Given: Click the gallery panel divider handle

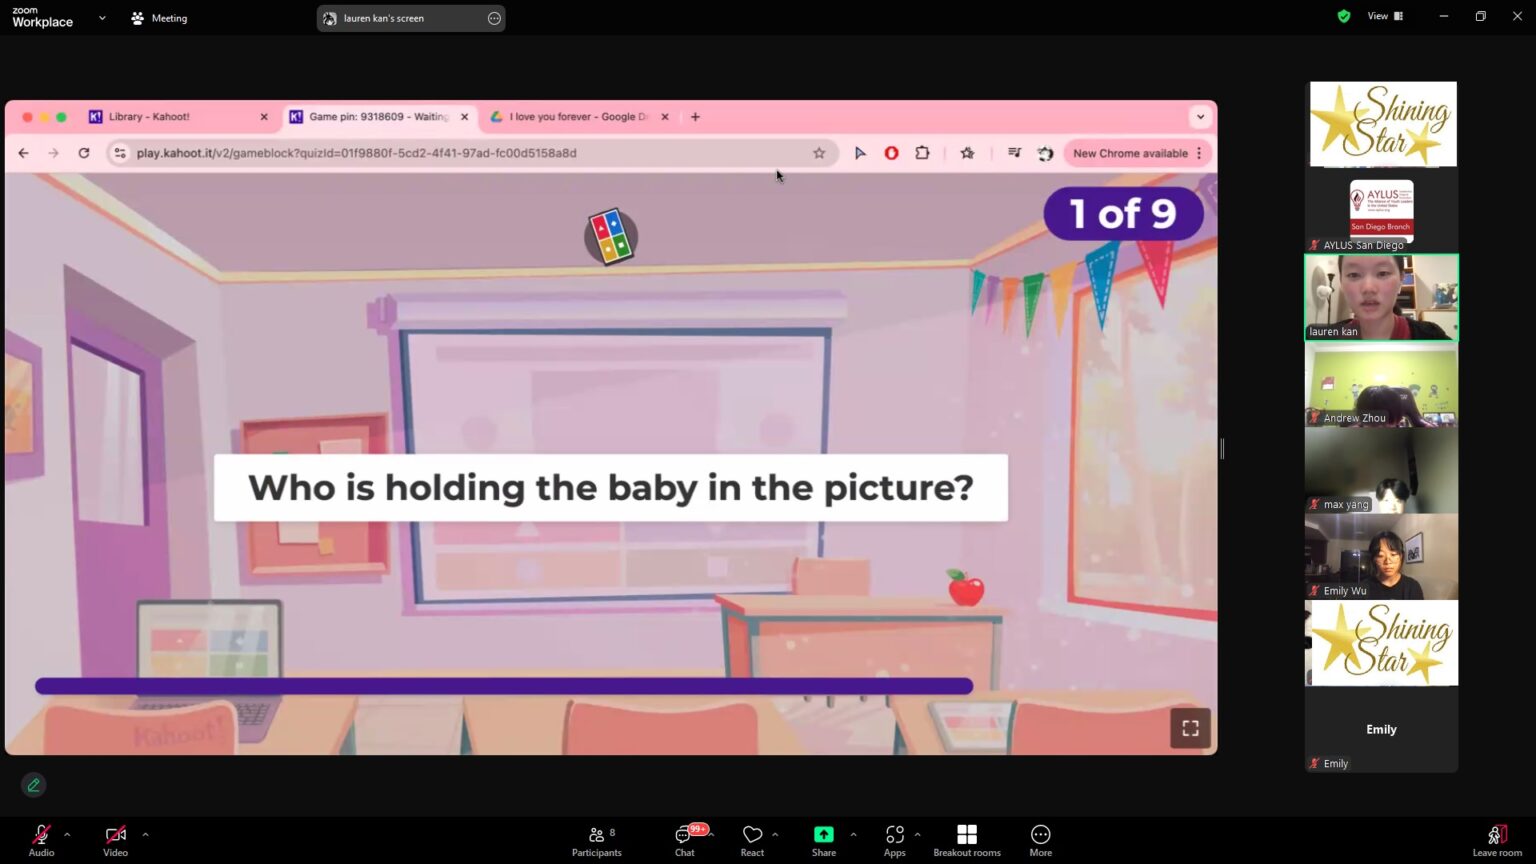Looking at the screenshot, I should (x=1222, y=449).
